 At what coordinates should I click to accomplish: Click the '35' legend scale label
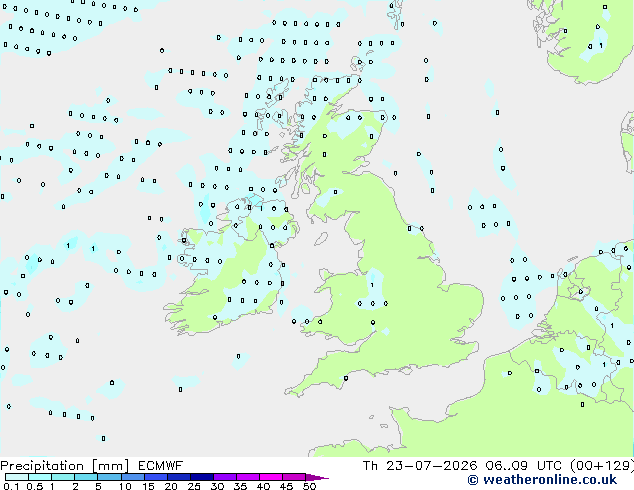click(240, 486)
